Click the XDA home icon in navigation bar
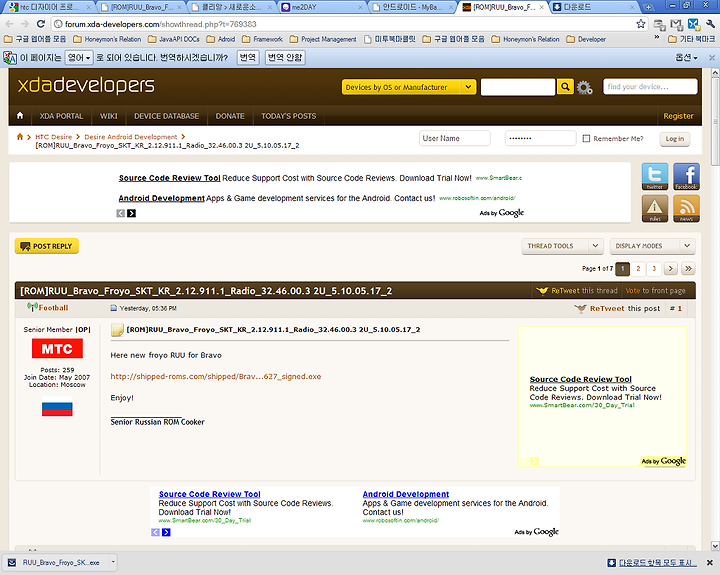The image size is (720, 575). coord(20,116)
